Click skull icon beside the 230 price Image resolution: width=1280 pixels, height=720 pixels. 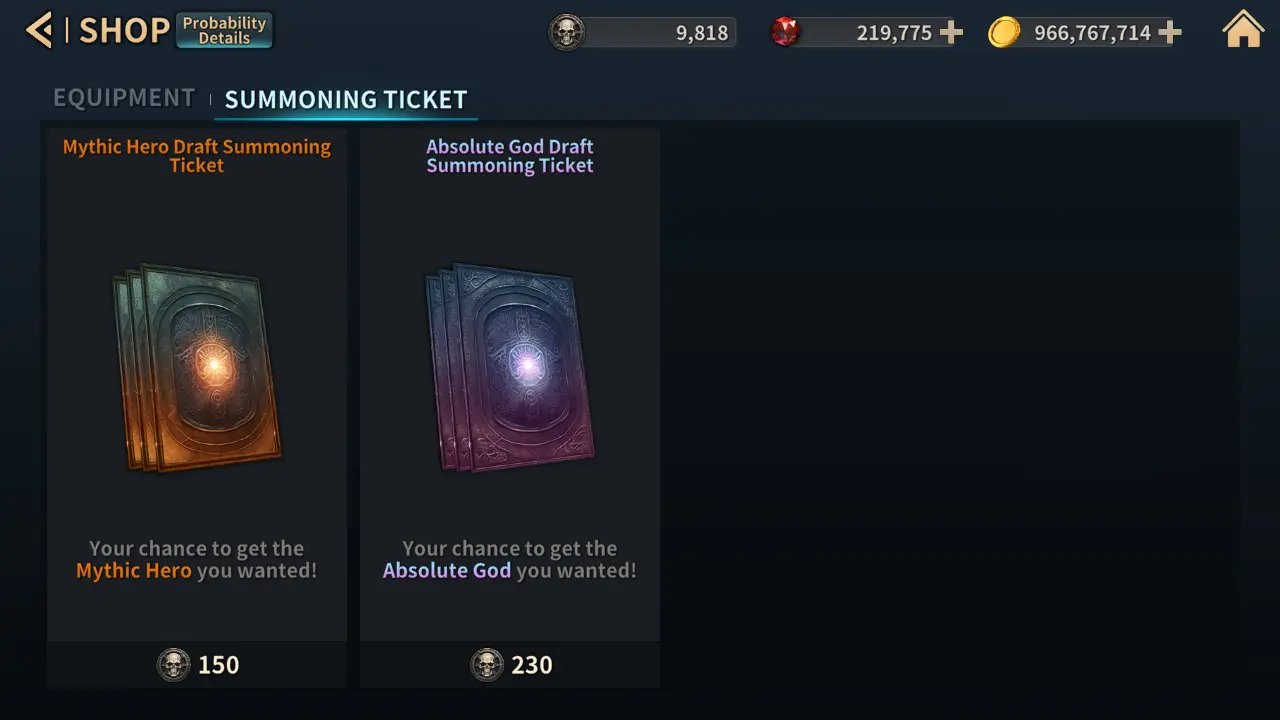coord(487,665)
